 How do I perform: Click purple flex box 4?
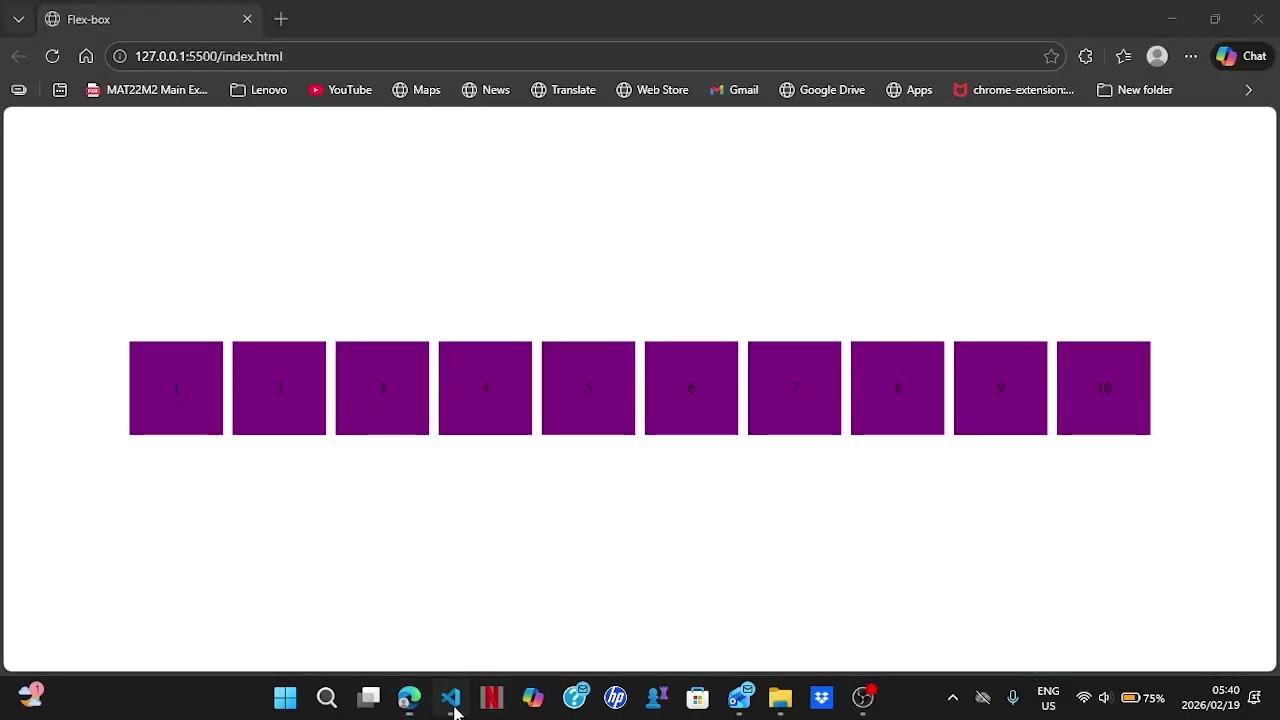point(485,388)
